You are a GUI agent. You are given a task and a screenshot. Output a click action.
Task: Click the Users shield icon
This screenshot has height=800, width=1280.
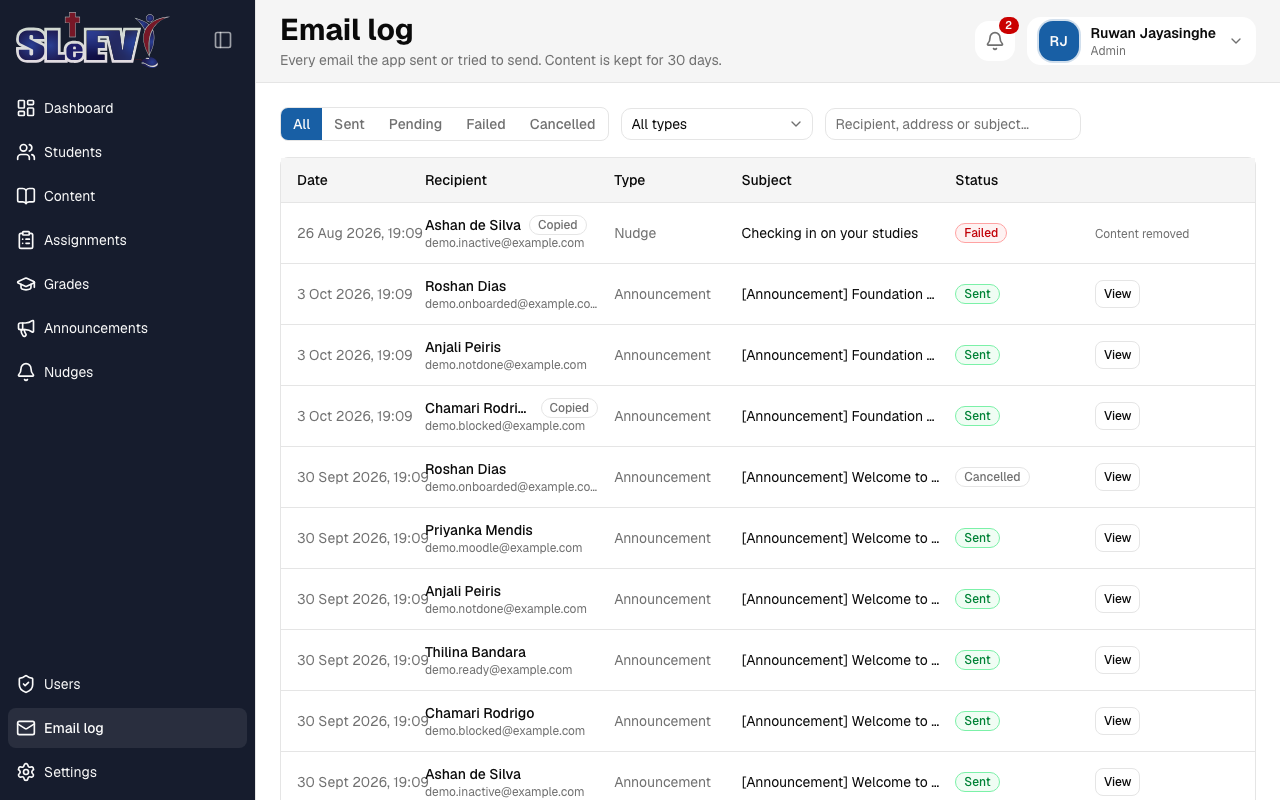(26, 684)
